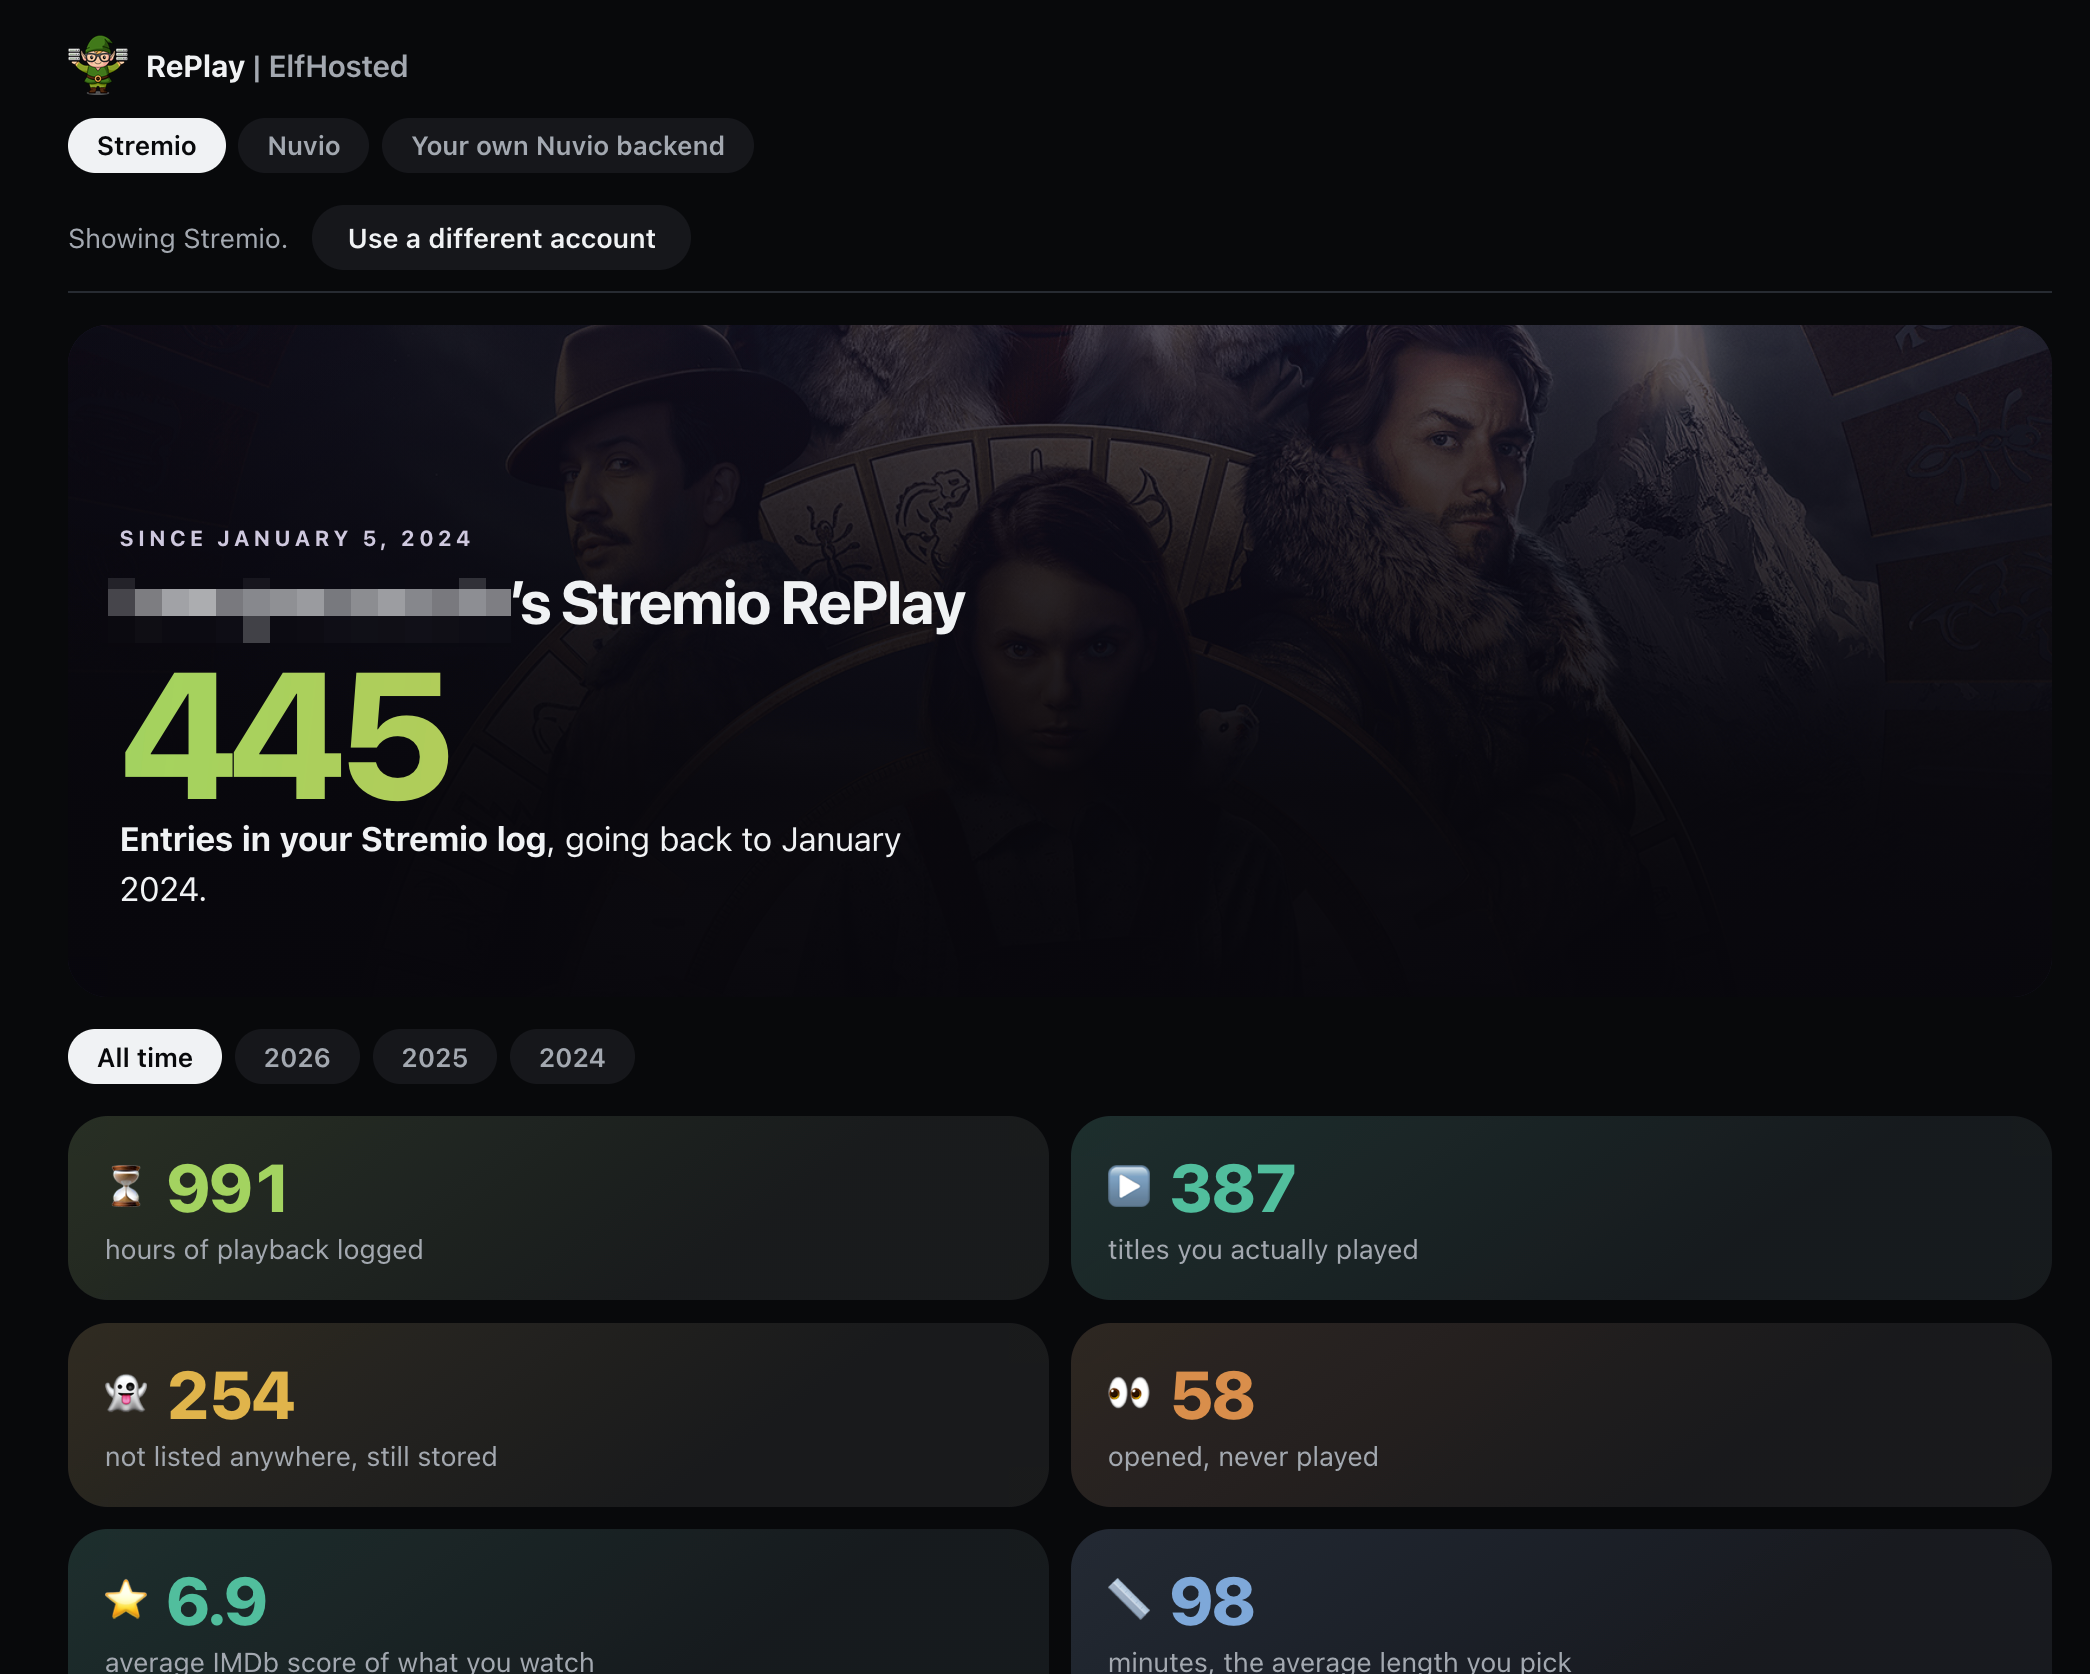Click the hero banner poster image
Viewport: 2090px width, 1674px height.
pyautogui.click(x=1060, y=660)
